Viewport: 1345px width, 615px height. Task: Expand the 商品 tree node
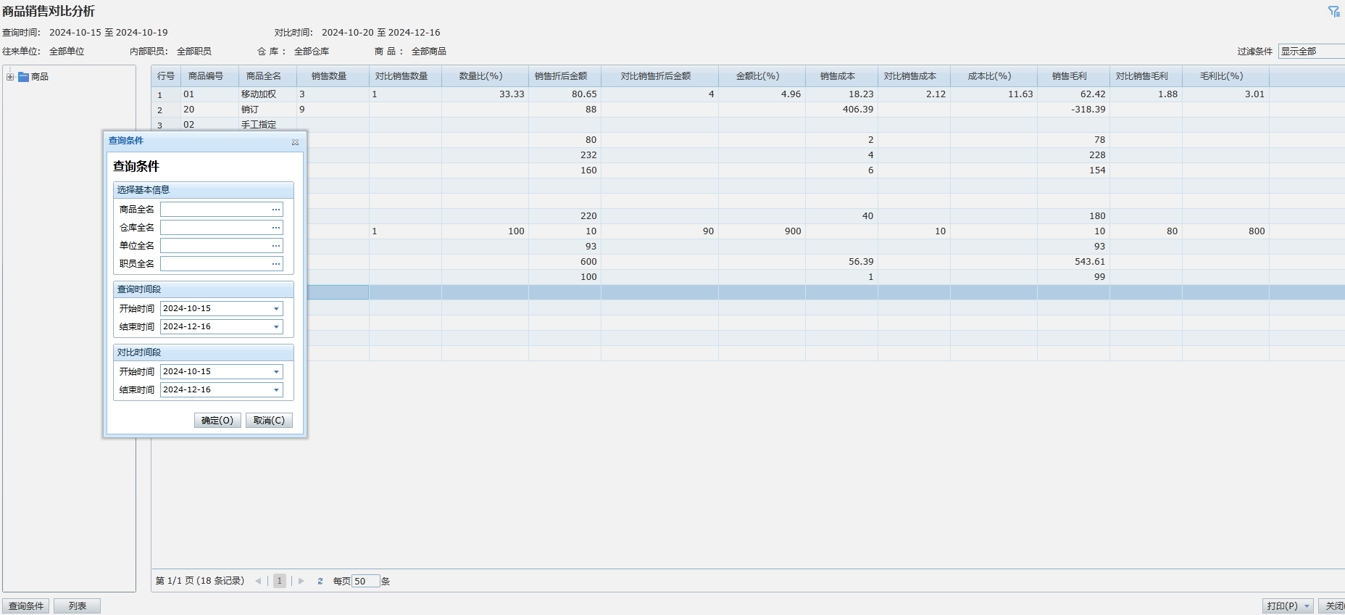10,77
